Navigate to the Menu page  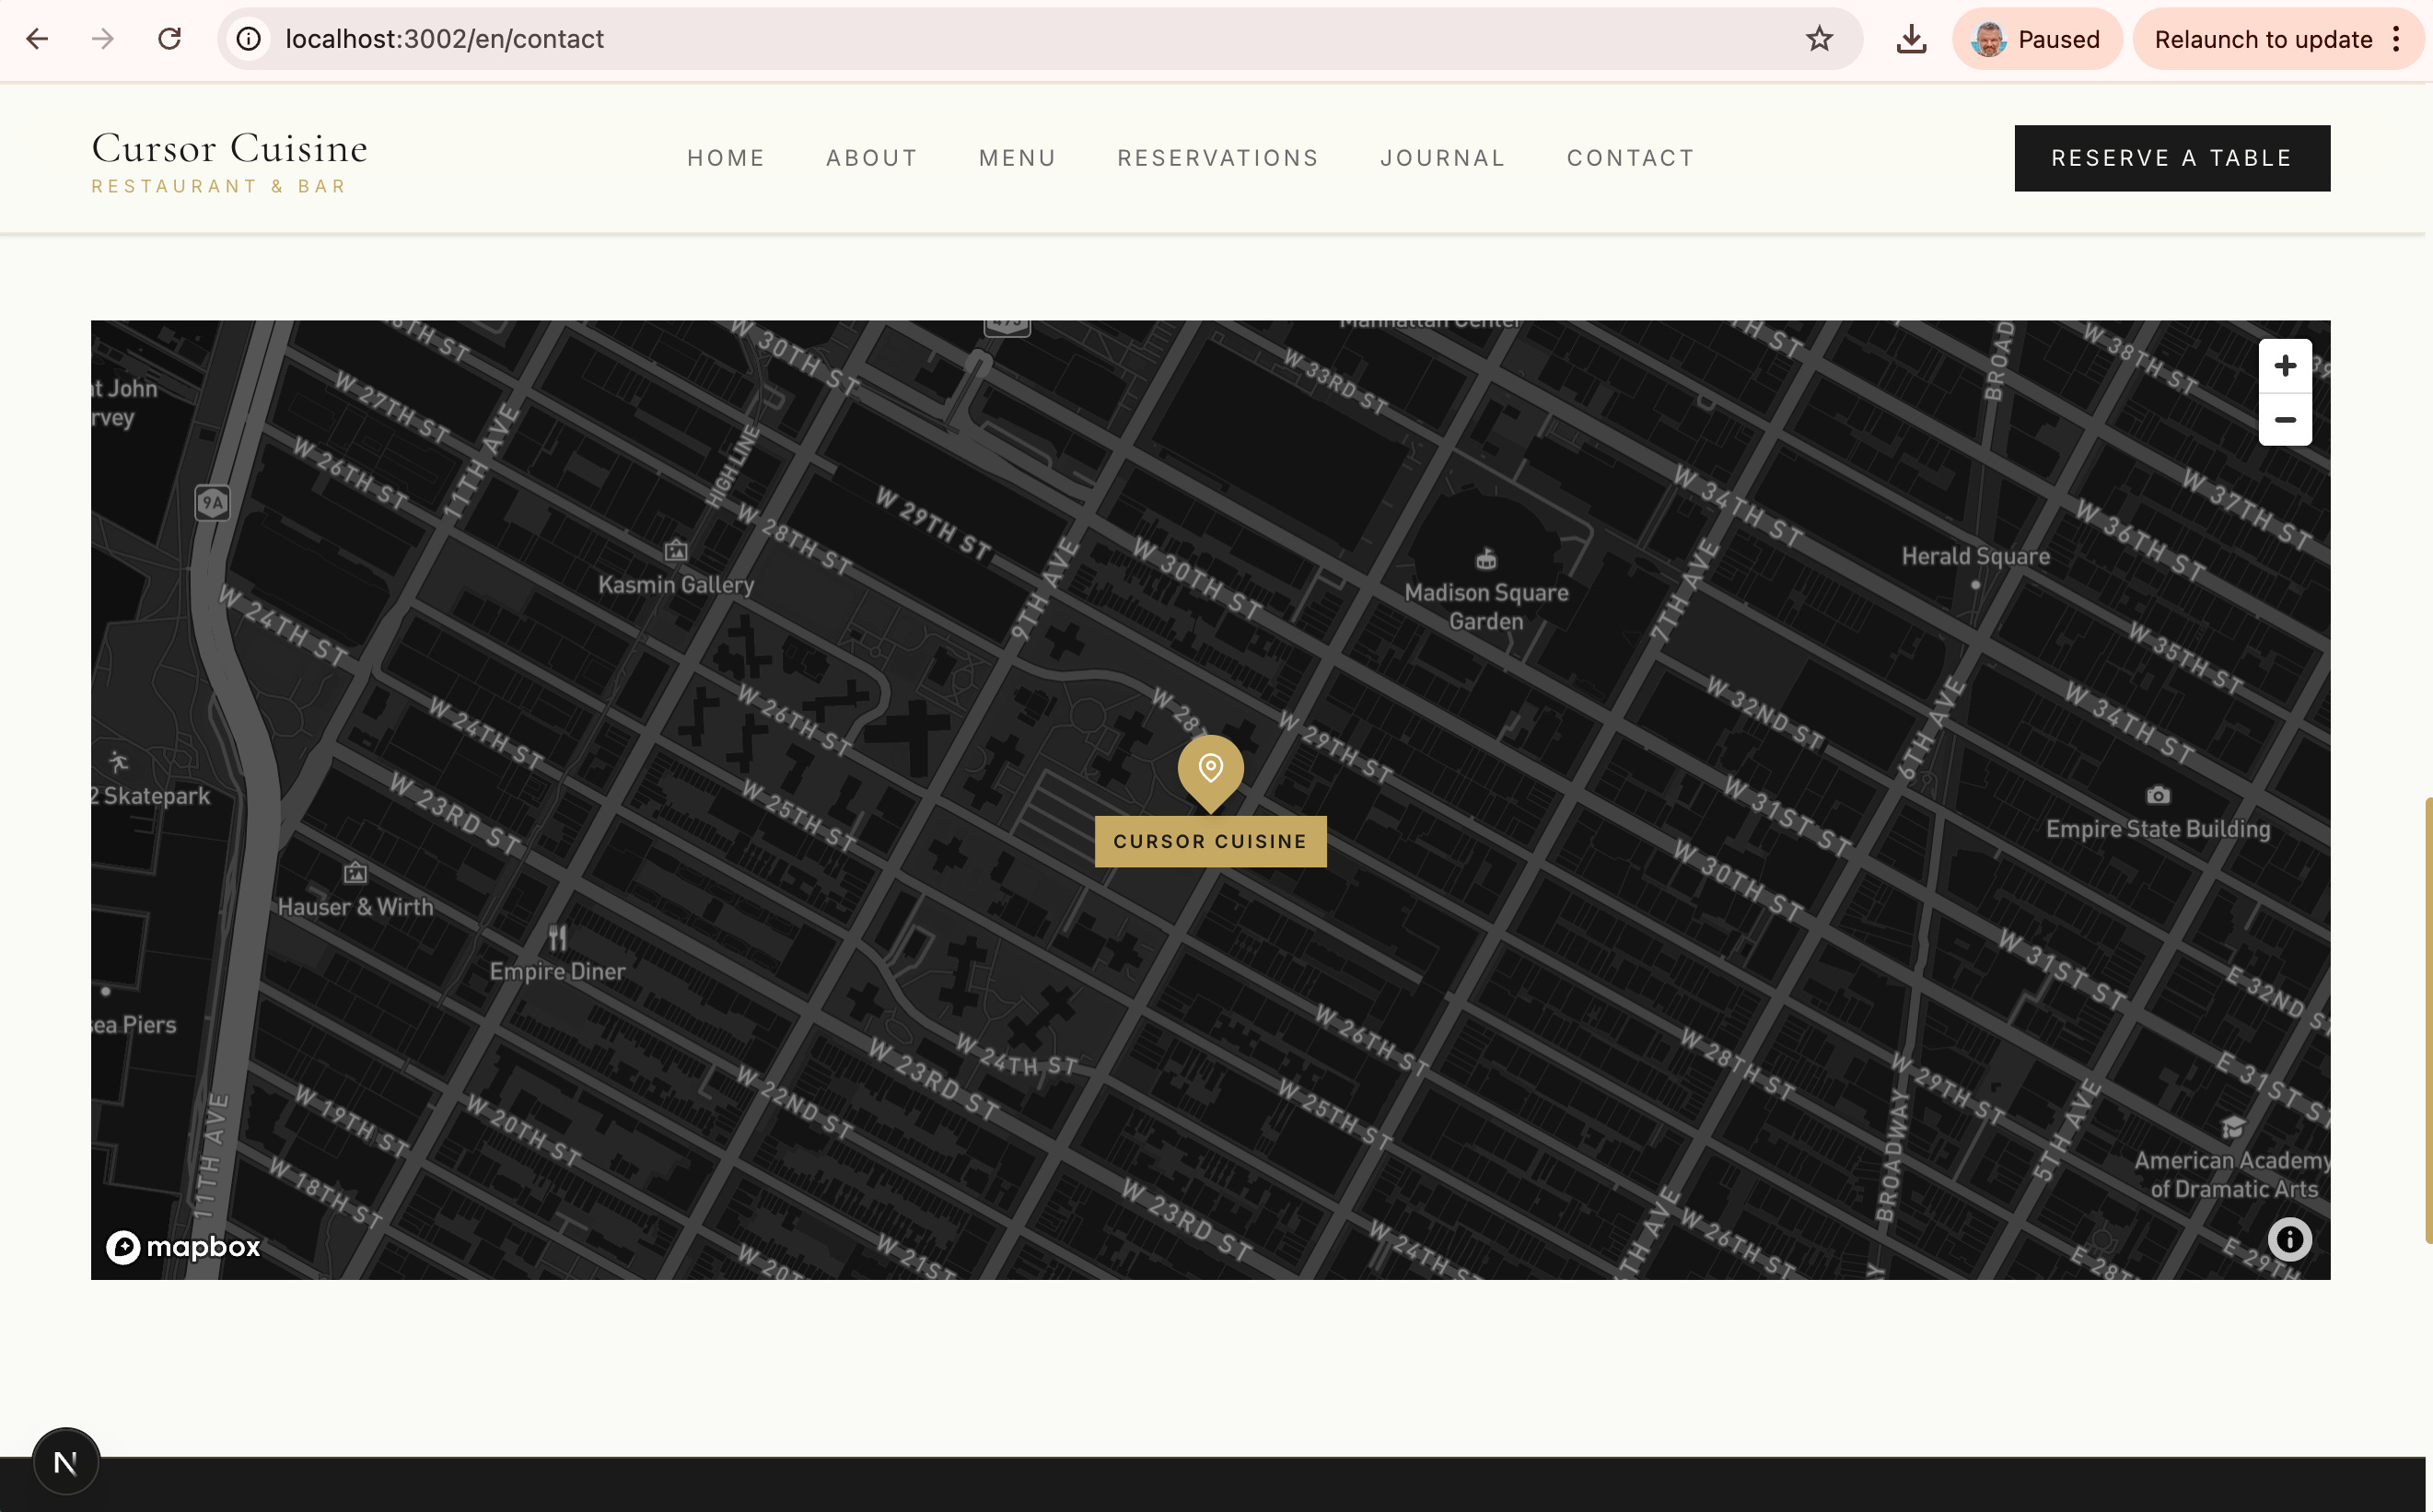tap(1017, 158)
